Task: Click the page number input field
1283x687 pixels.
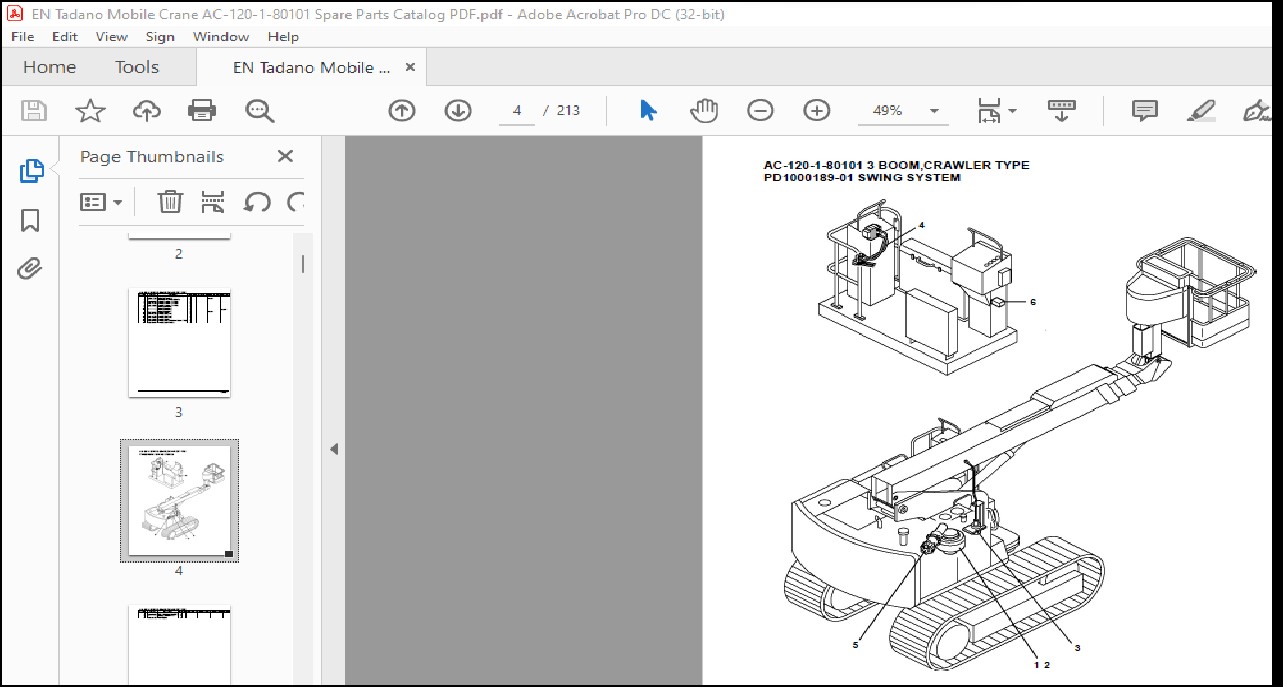Action: pos(517,111)
